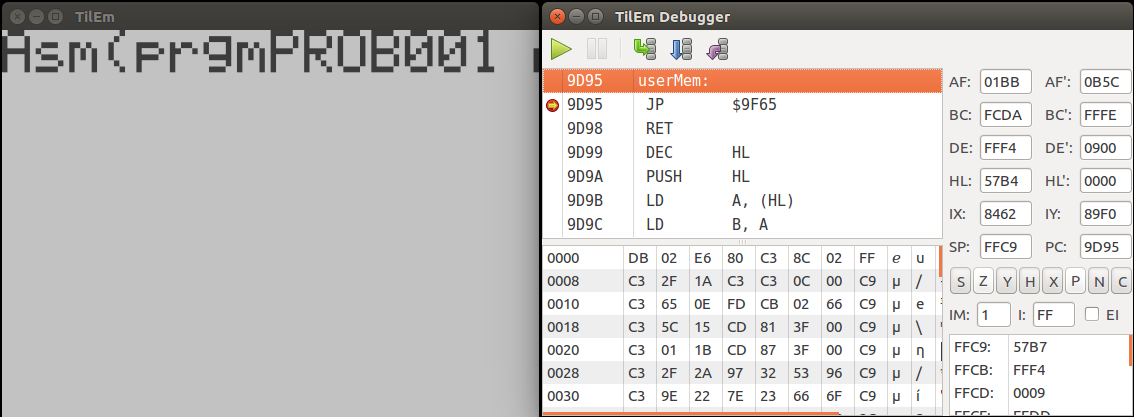Image resolution: width=1134 pixels, height=417 pixels.
Task: Click the DE register field
Action: point(1005,148)
